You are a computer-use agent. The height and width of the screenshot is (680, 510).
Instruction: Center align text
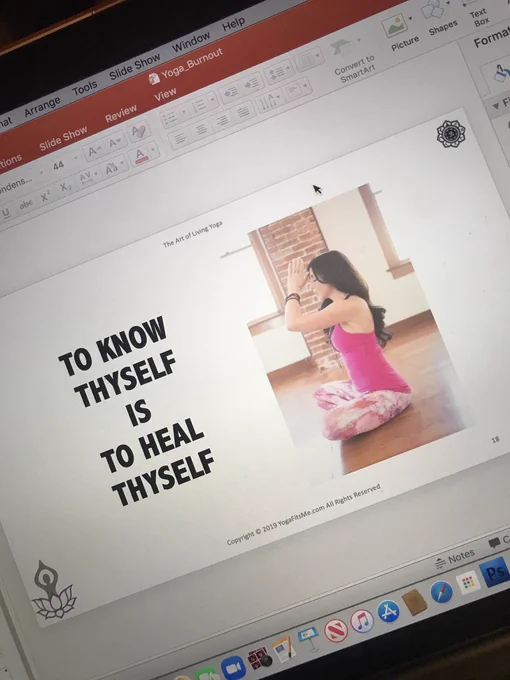click(201, 130)
